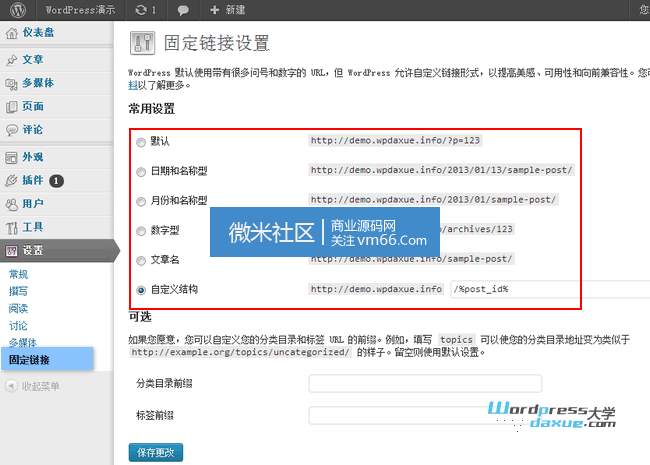Click the 工具 tools icon

[x=12, y=228]
